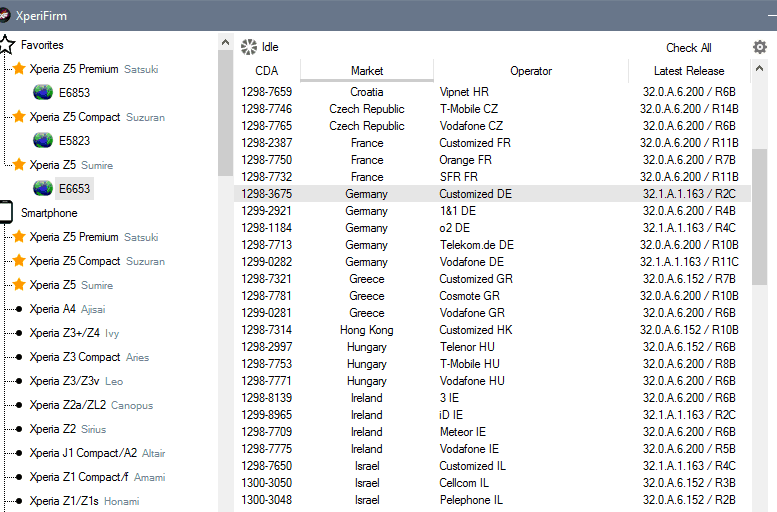Select Xperia Z1 Compact/f Amami device
Image resolution: width=777 pixels, height=512 pixels.
(x=97, y=477)
